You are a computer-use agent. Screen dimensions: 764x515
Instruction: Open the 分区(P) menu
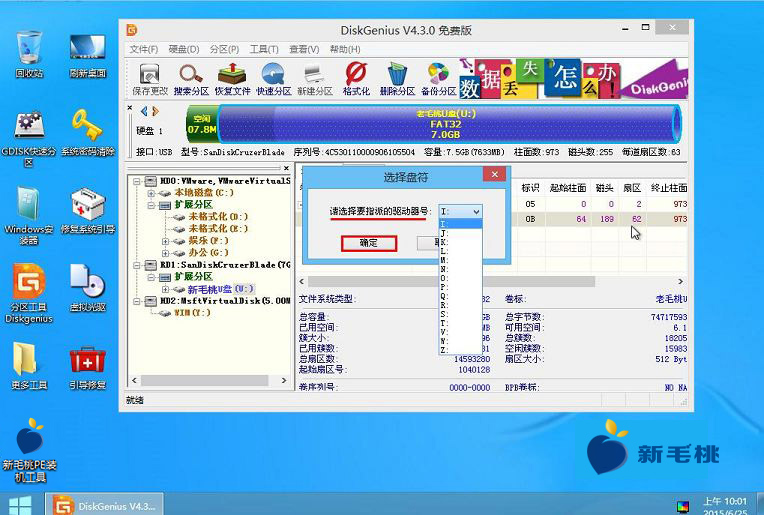[x=224, y=49]
